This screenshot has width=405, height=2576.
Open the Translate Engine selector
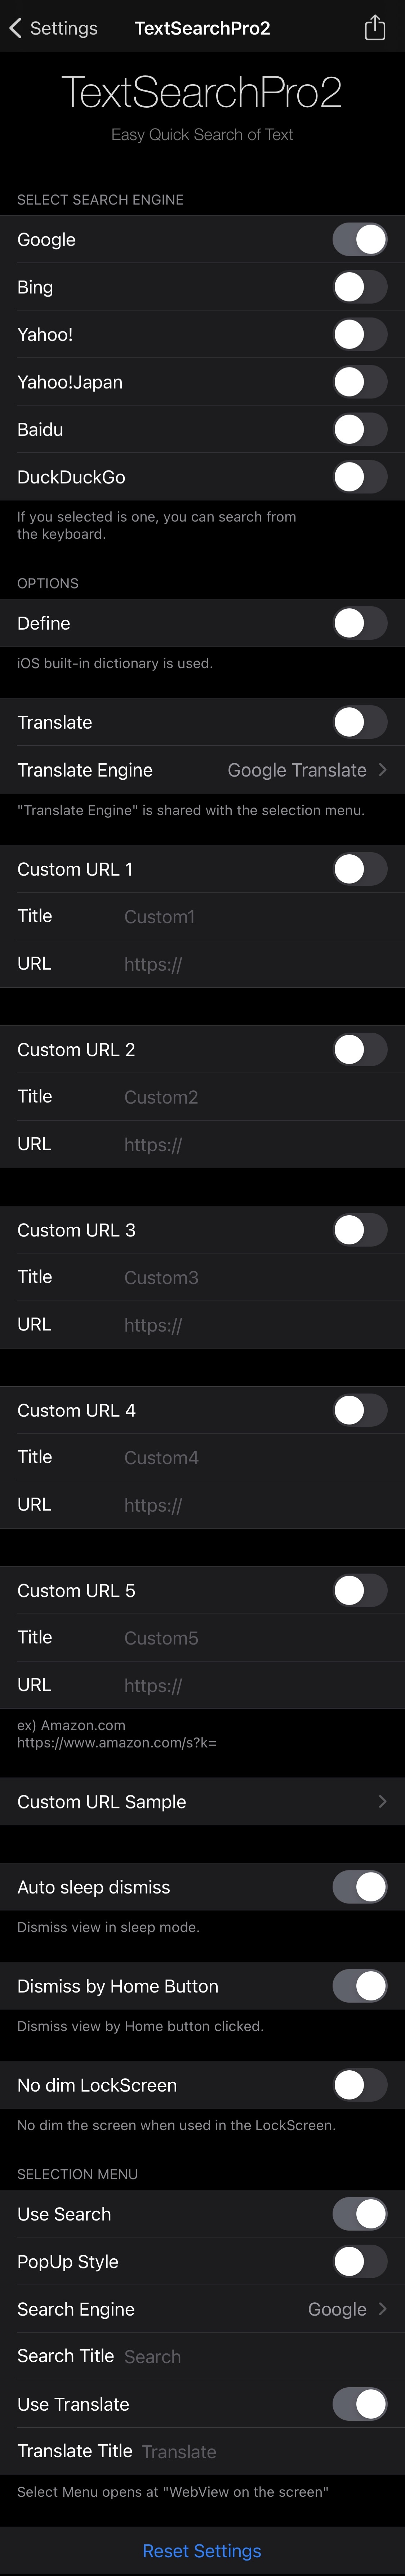tap(202, 770)
